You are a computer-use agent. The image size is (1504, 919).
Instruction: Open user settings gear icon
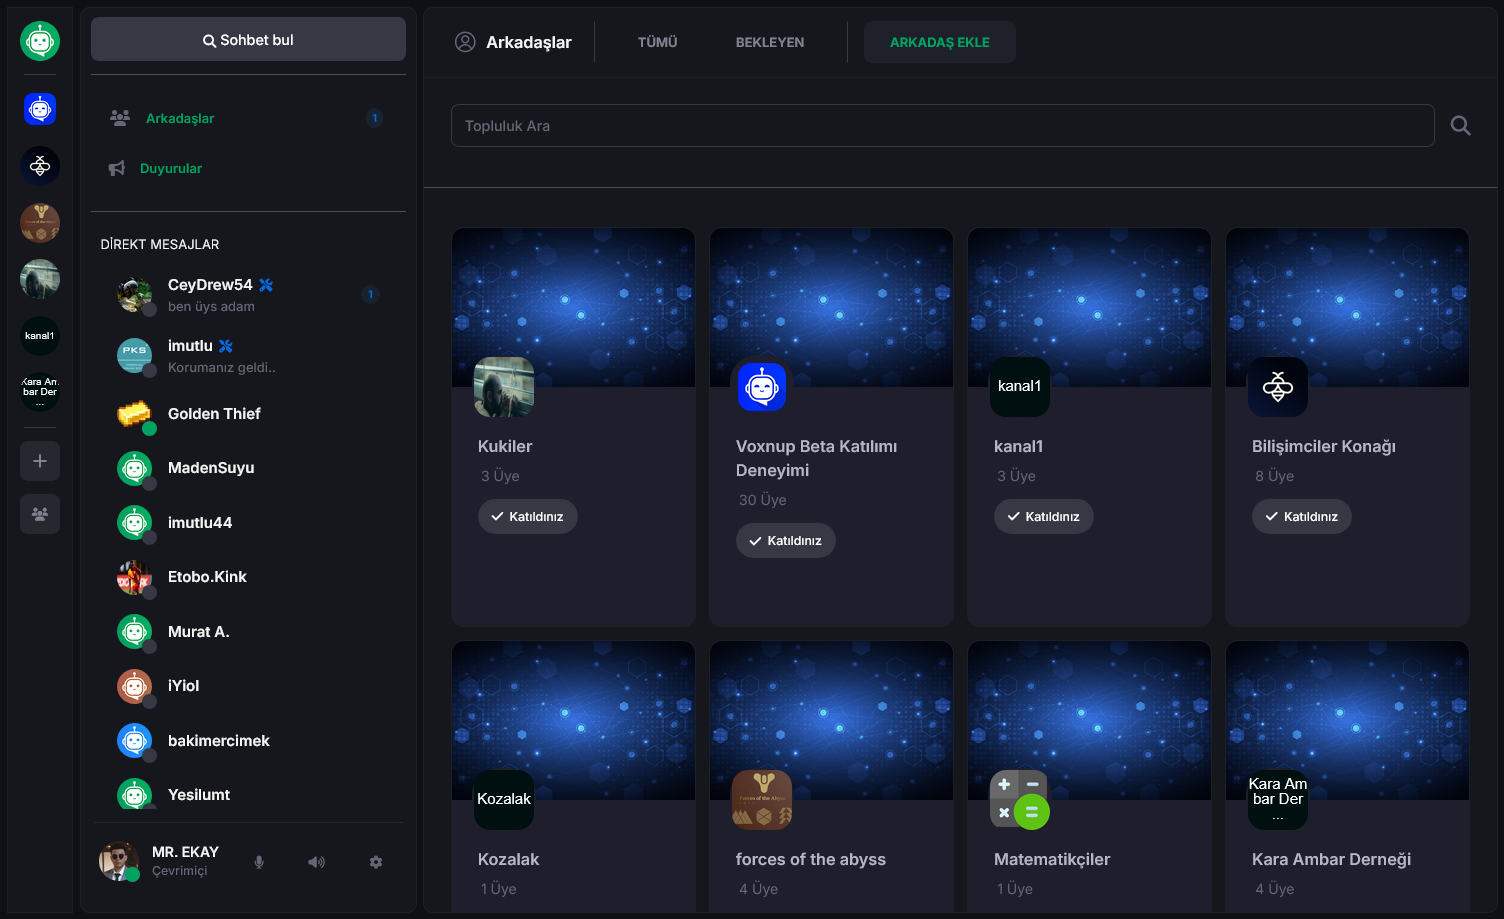[376, 862]
